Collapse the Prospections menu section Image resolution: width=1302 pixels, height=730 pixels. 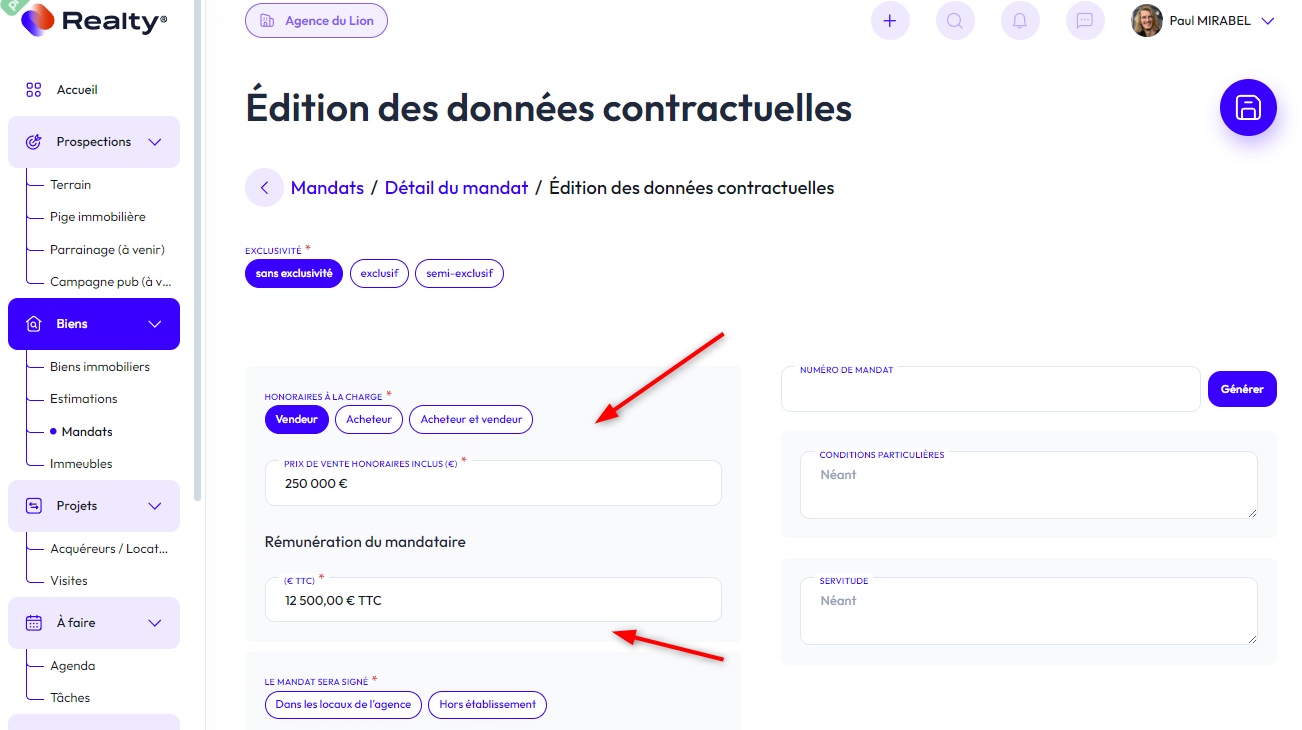pos(155,142)
